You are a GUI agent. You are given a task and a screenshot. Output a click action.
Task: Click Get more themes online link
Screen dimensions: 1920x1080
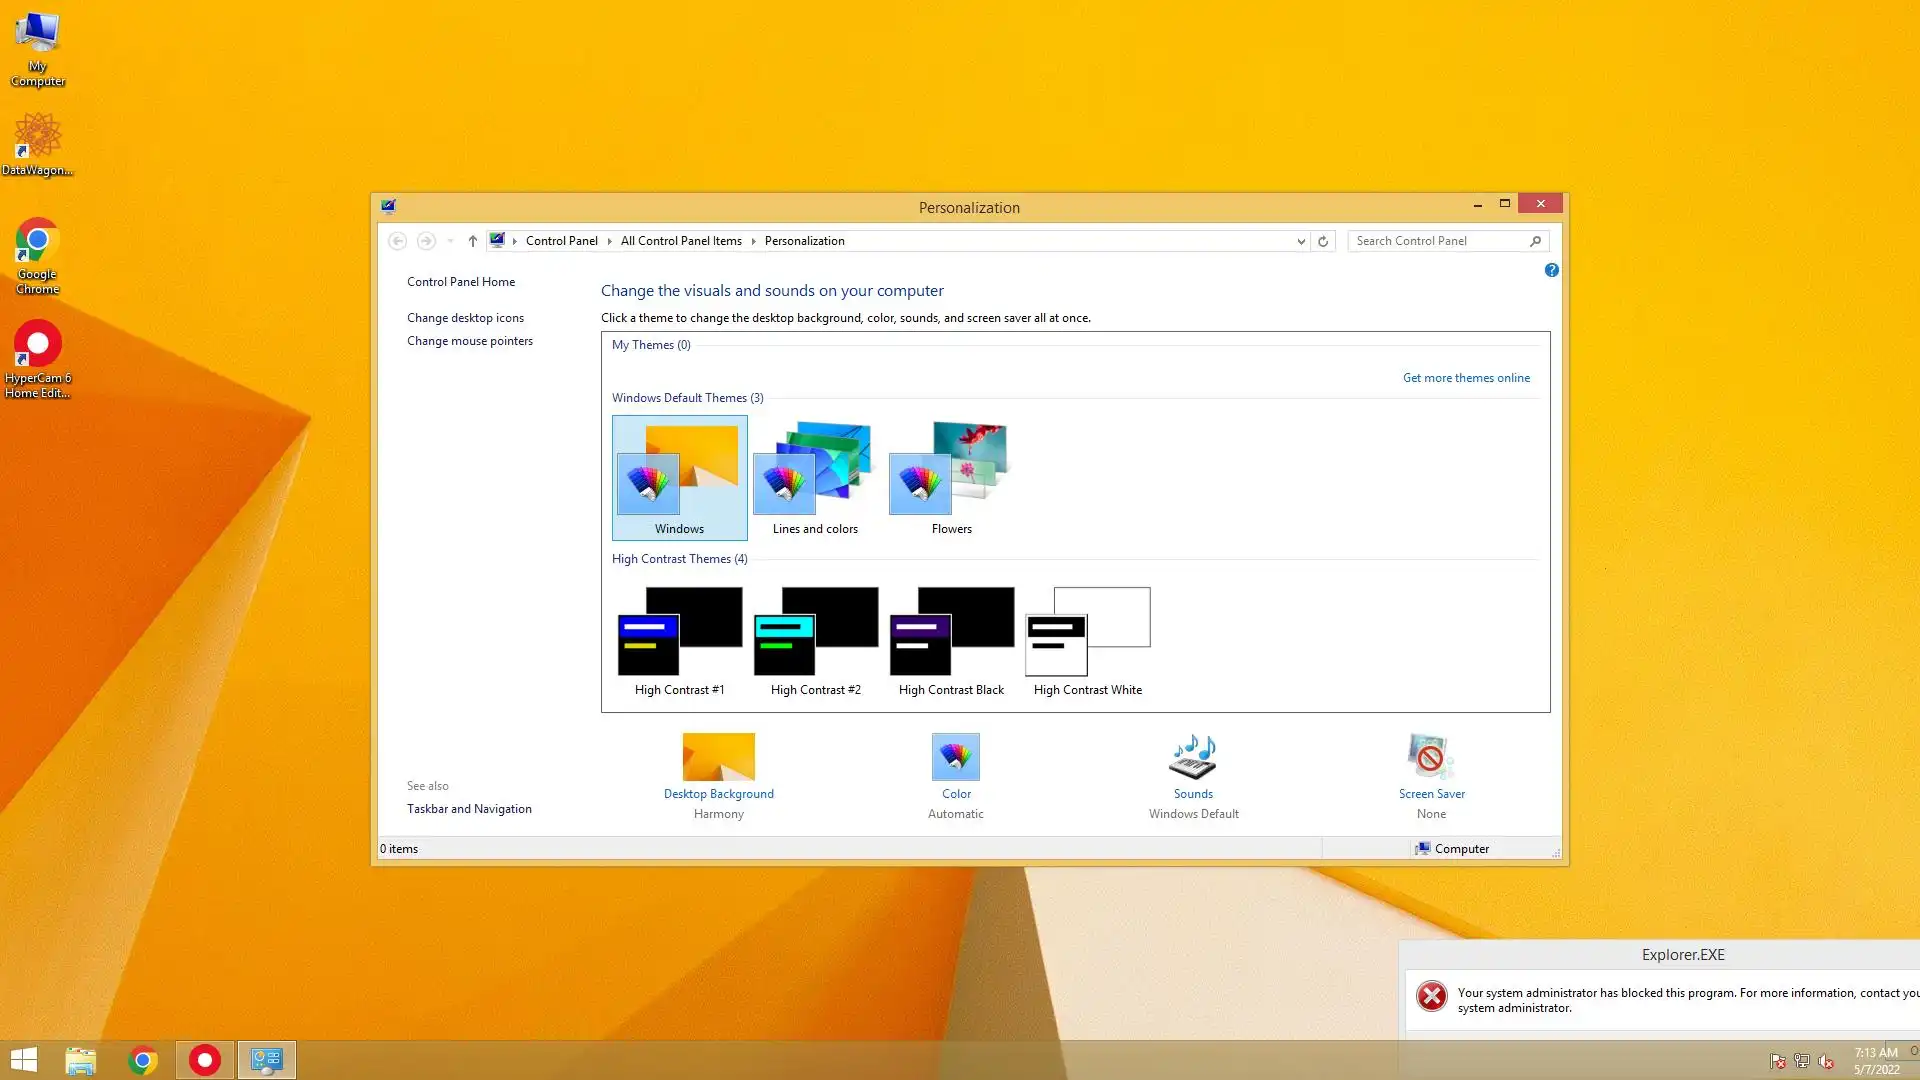click(x=1465, y=378)
